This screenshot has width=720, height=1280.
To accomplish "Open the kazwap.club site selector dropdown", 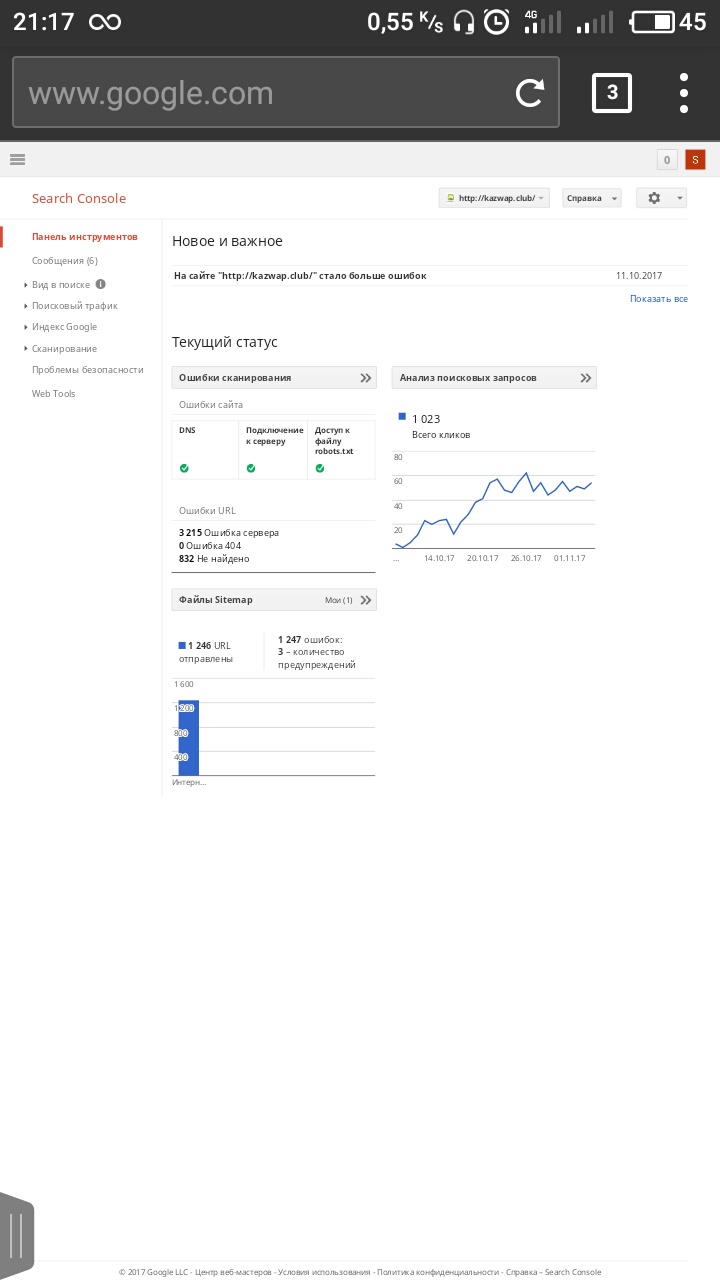I will [x=494, y=198].
